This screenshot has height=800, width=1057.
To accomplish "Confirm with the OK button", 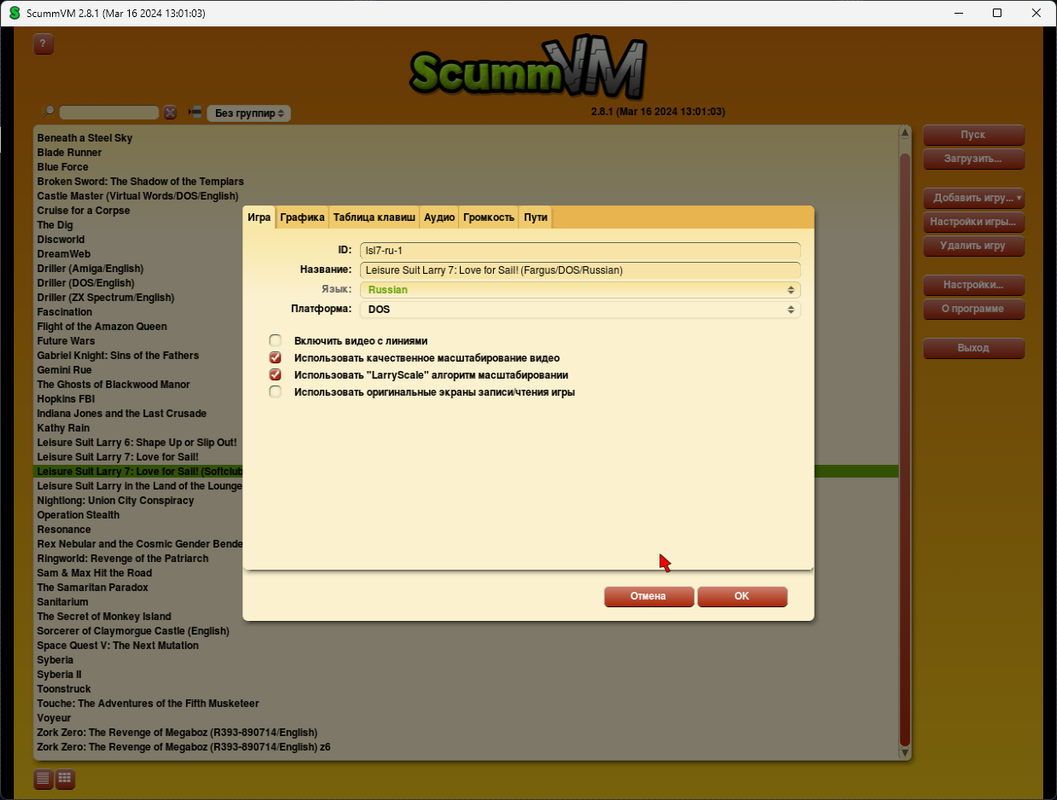I will pyautogui.click(x=742, y=596).
